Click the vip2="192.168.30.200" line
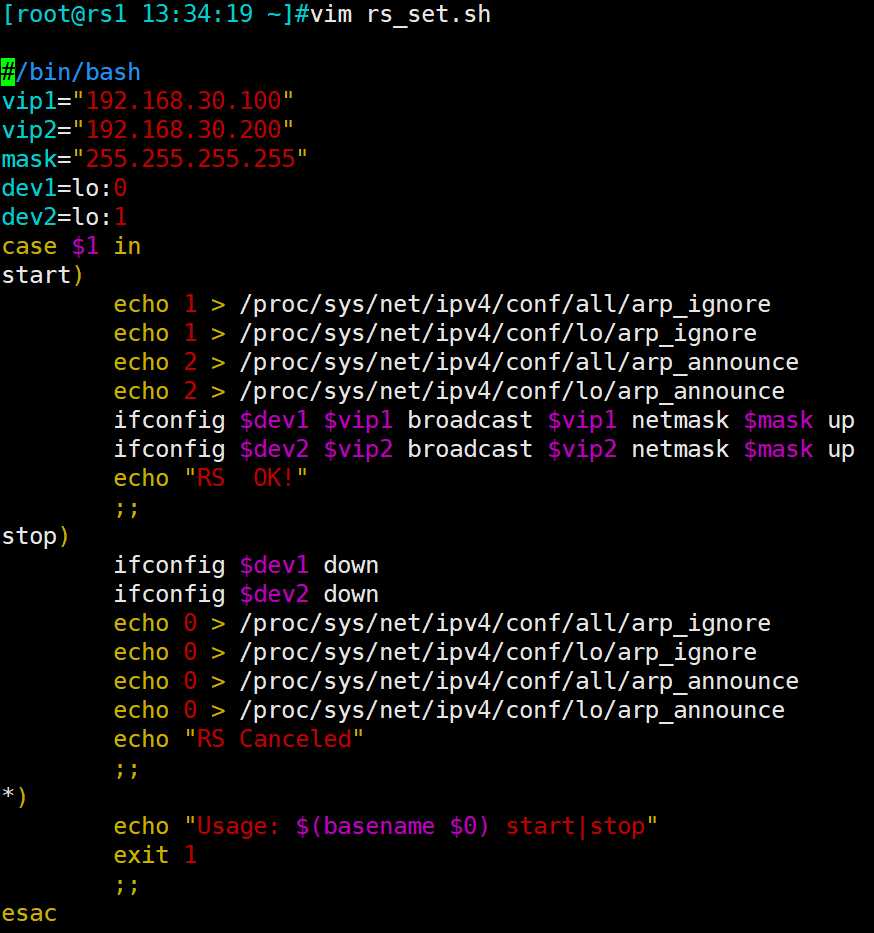This screenshot has width=874, height=933. pyautogui.click(x=148, y=130)
